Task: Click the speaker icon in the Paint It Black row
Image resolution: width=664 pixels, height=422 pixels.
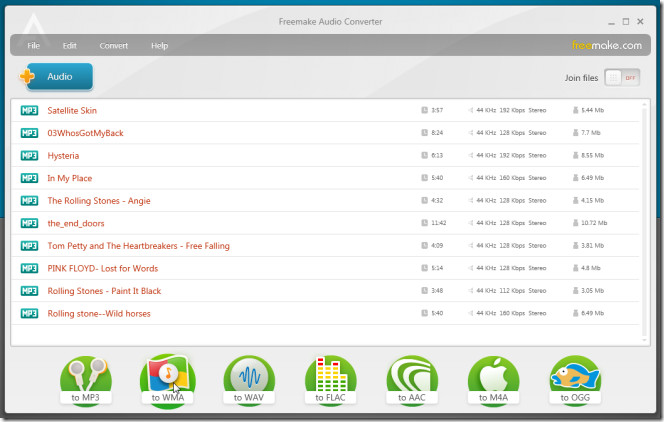Action: [470, 291]
